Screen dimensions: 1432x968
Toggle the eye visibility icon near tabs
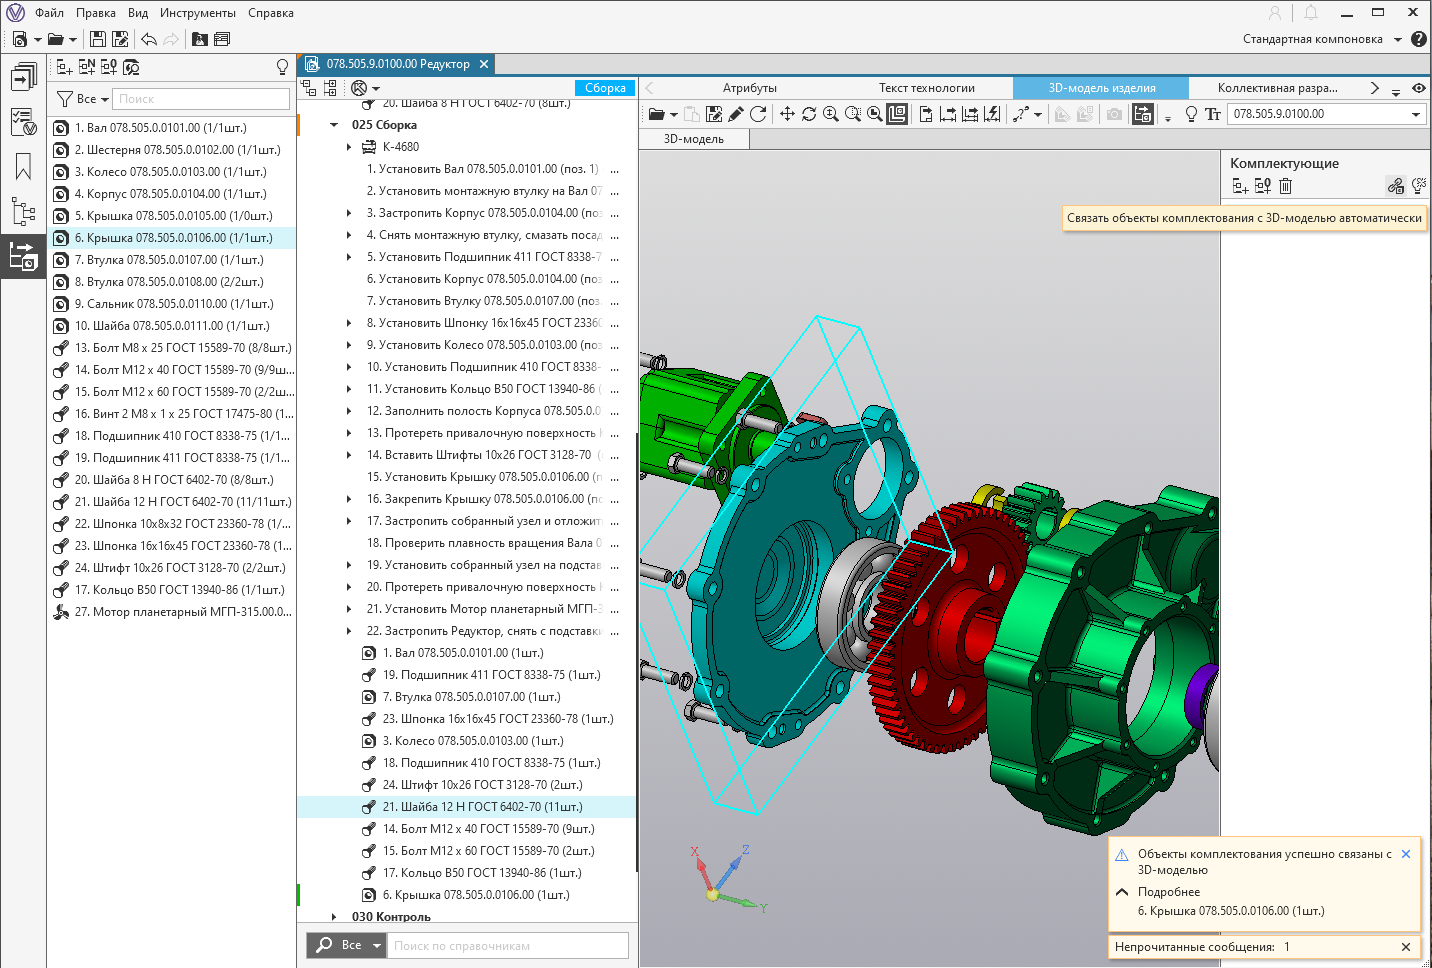[1418, 88]
